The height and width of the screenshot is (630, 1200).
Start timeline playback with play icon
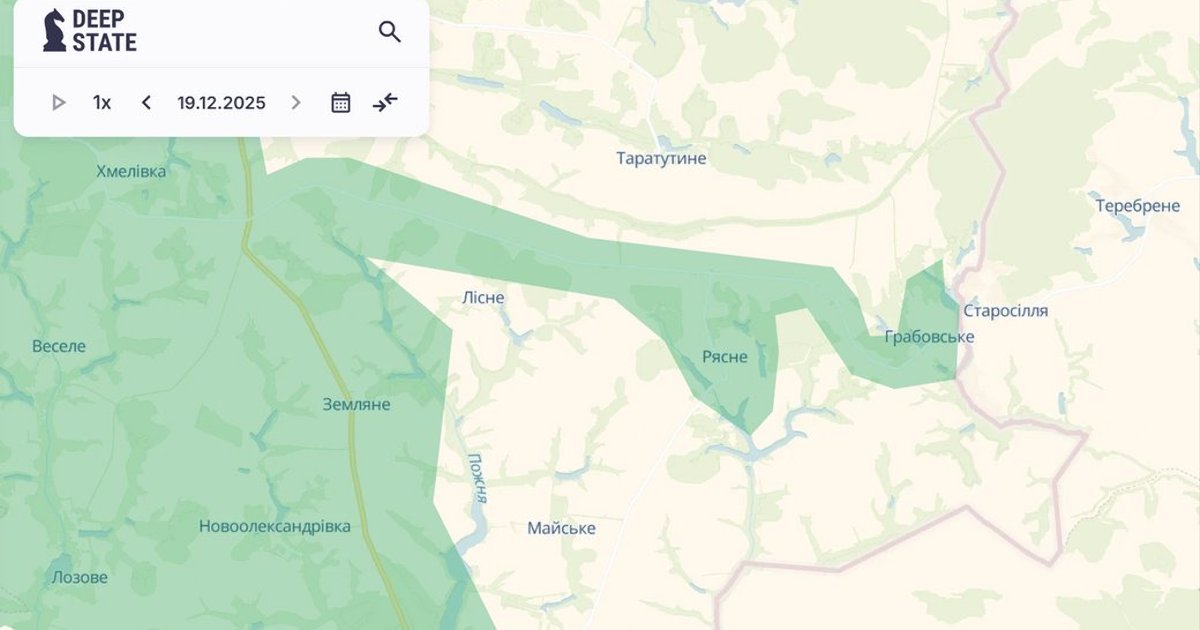(58, 102)
